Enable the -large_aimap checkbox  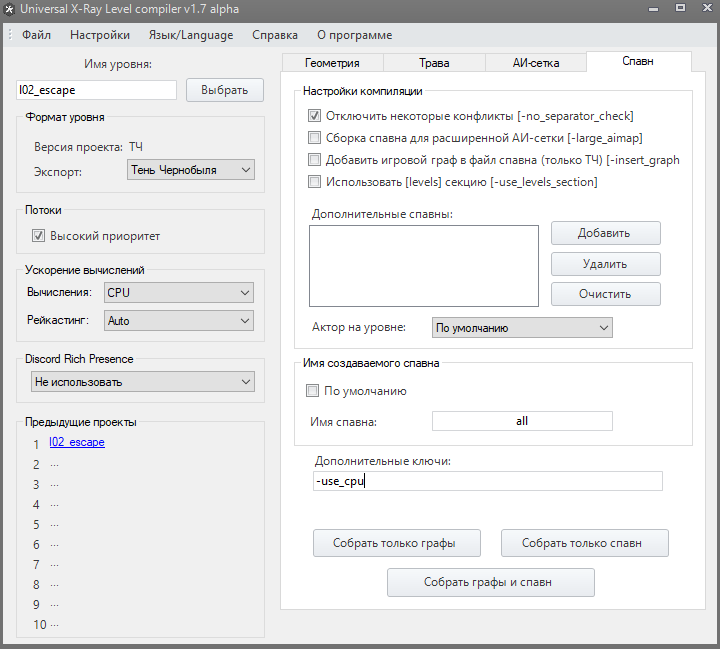314,137
